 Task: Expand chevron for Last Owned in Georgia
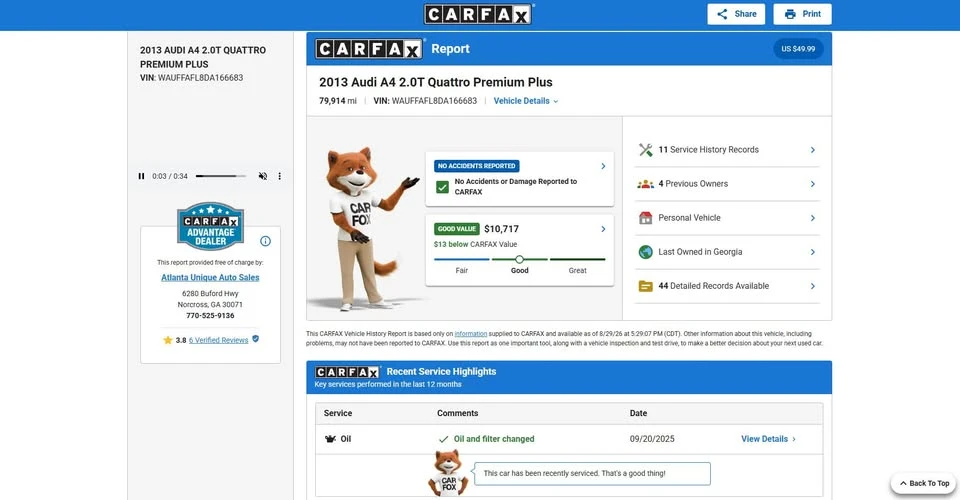pos(812,252)
